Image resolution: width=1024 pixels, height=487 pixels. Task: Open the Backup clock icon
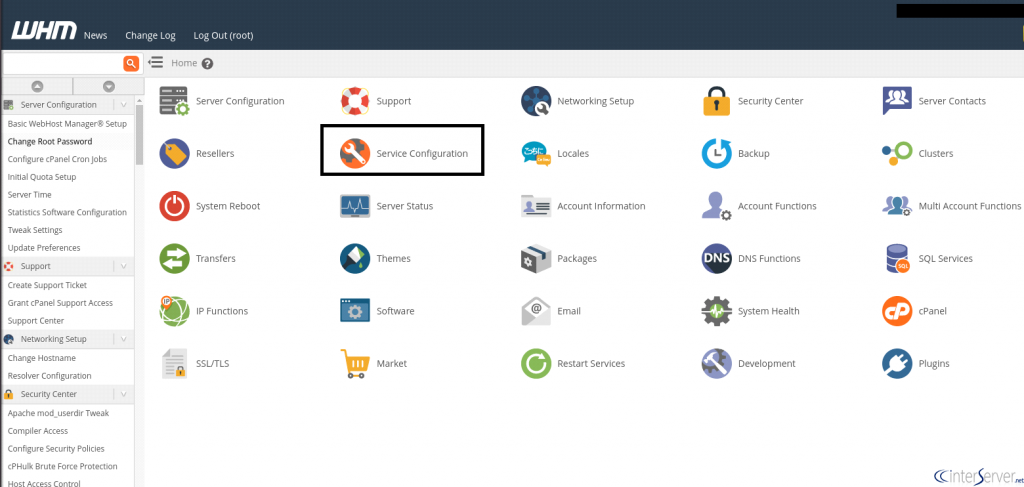coord(716,153)
